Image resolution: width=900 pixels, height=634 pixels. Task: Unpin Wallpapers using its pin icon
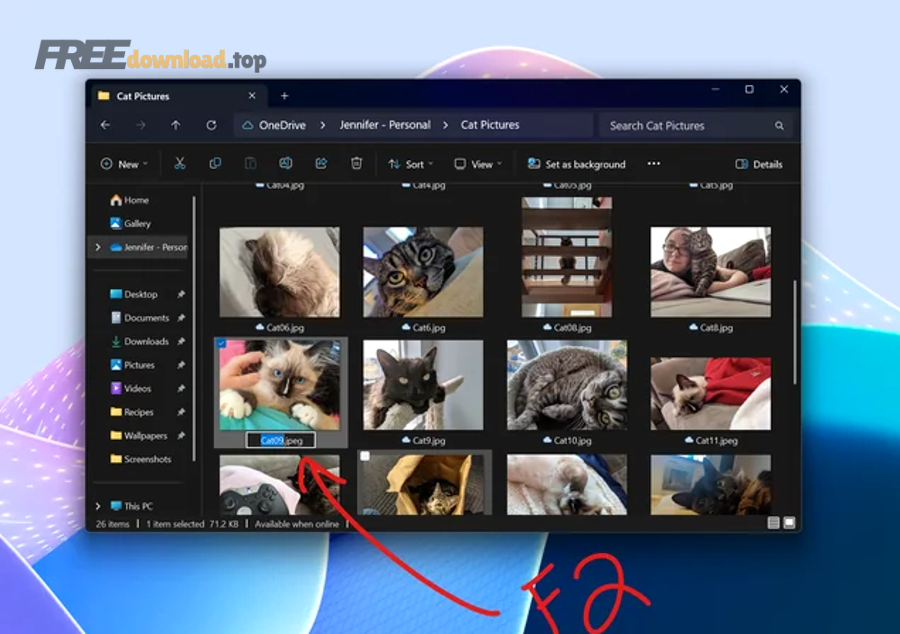click(181, 435)
